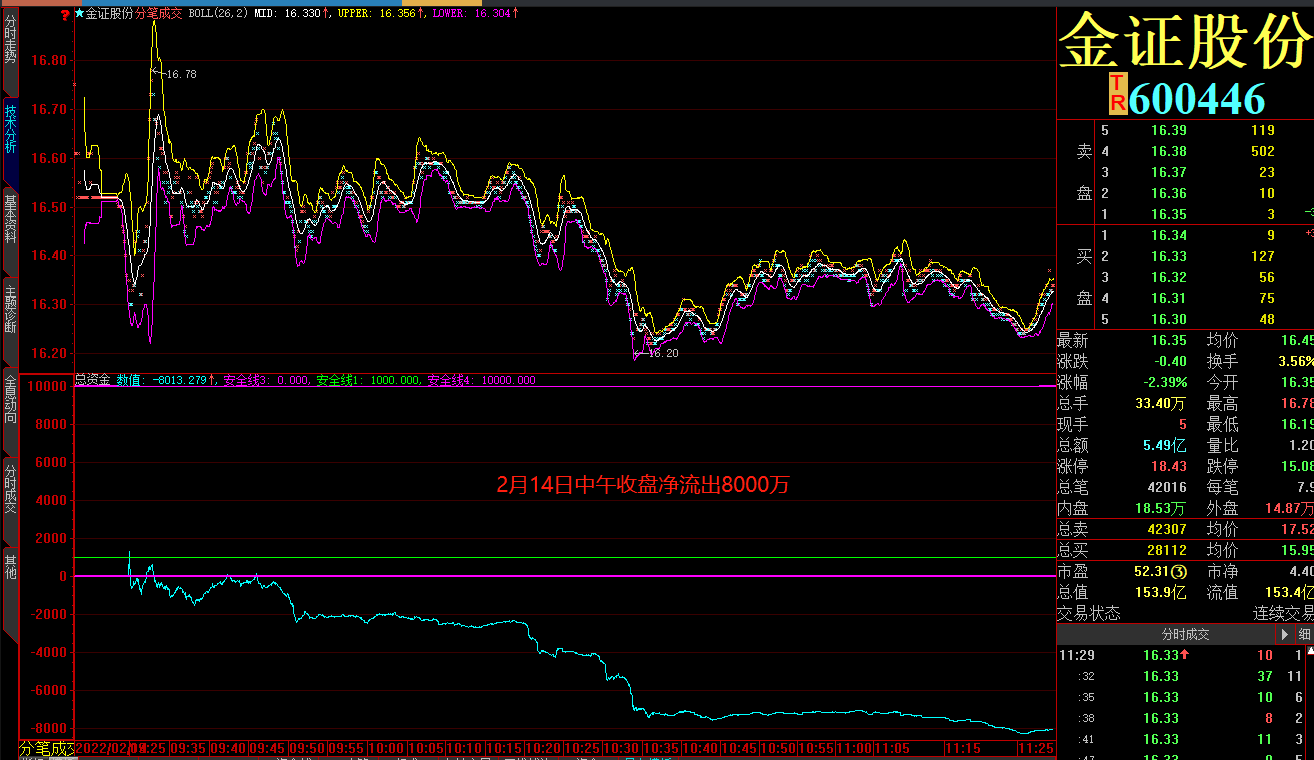Click the up arrow next to 11:29 price
This screenshot has width=1314, height=760.
[1185, 655]
